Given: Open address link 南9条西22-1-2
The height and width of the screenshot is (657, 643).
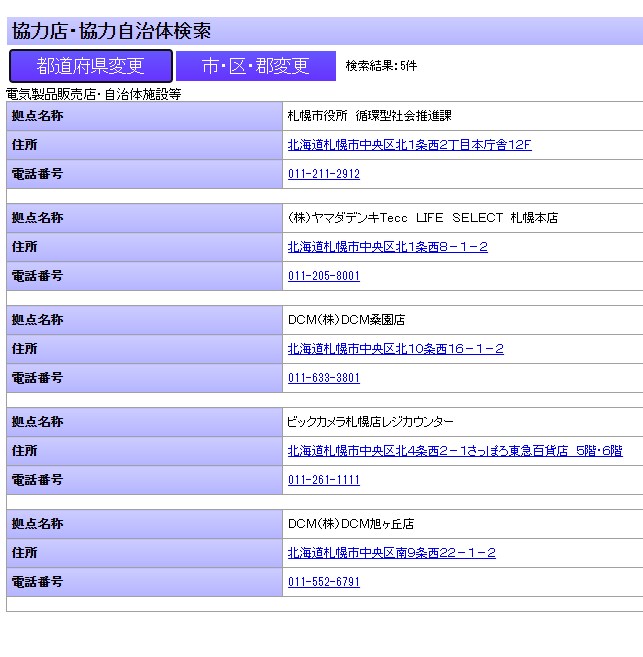Looking at the screenshot, I should (x=391, y=553).
